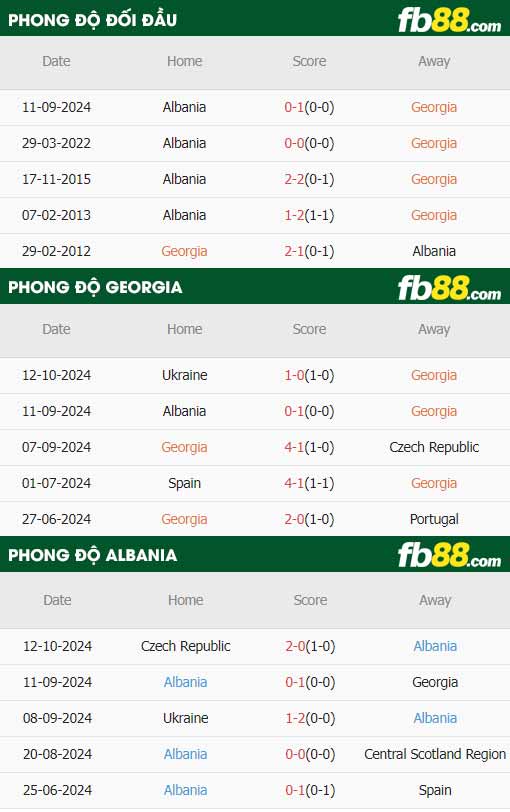
Task: Click the Date column header in head-to-head table
Action: [x=56, y=61]
